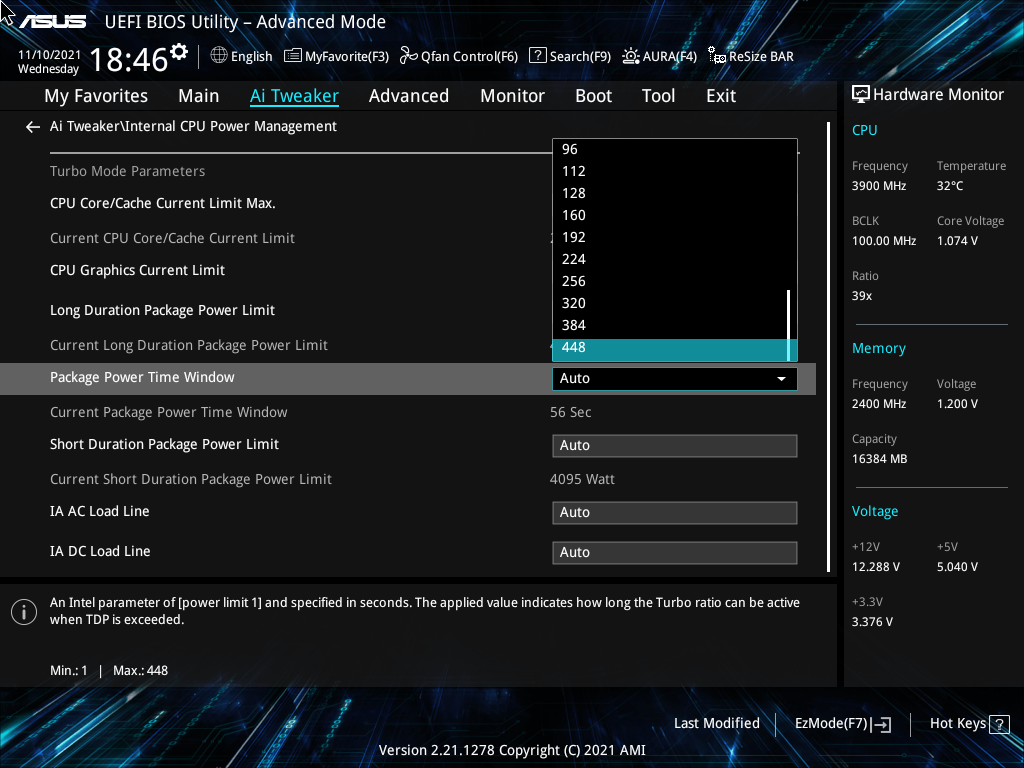Select Package Power Time Window label

pyautogui.click(x=142, y=377)
